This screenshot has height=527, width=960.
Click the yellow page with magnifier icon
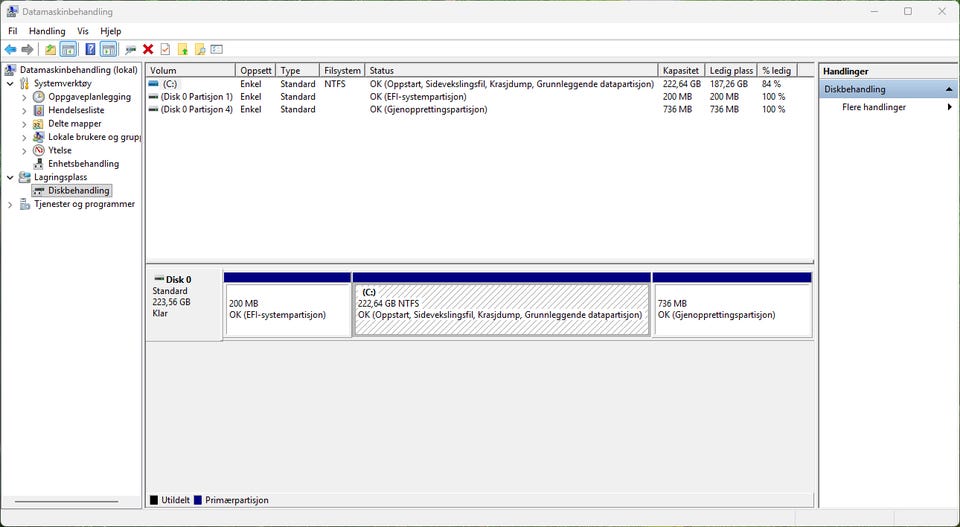(x=200, y=50)
